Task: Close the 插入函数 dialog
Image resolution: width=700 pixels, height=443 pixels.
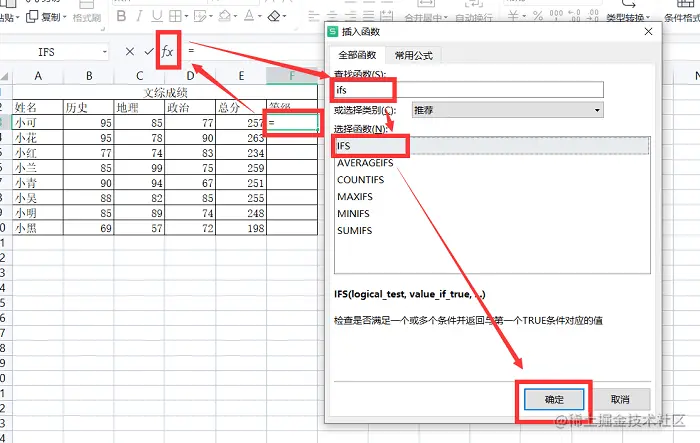Action: 649,31
